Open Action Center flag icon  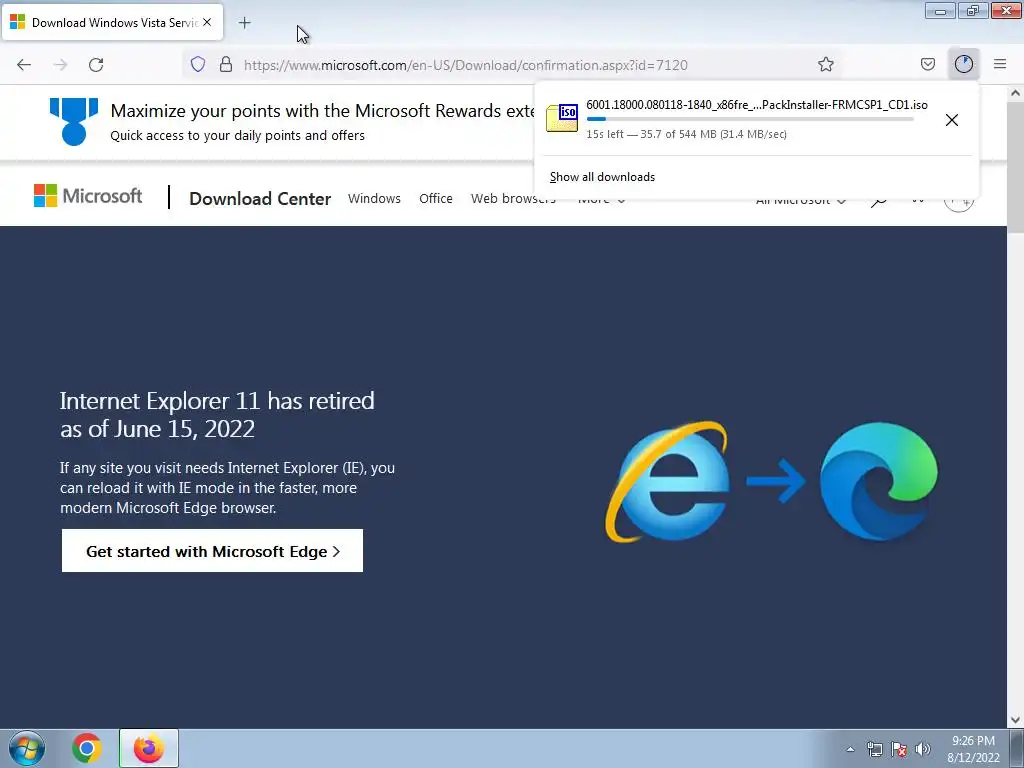pos(899,750)
